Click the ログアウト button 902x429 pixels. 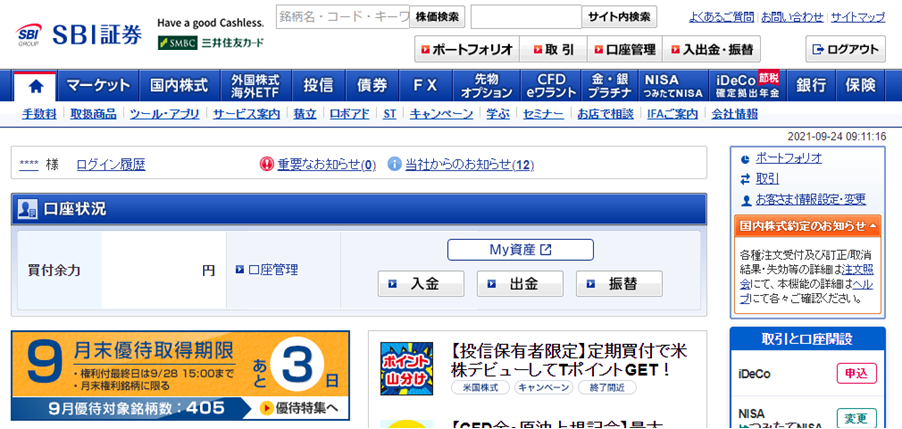tap(845, 49)
